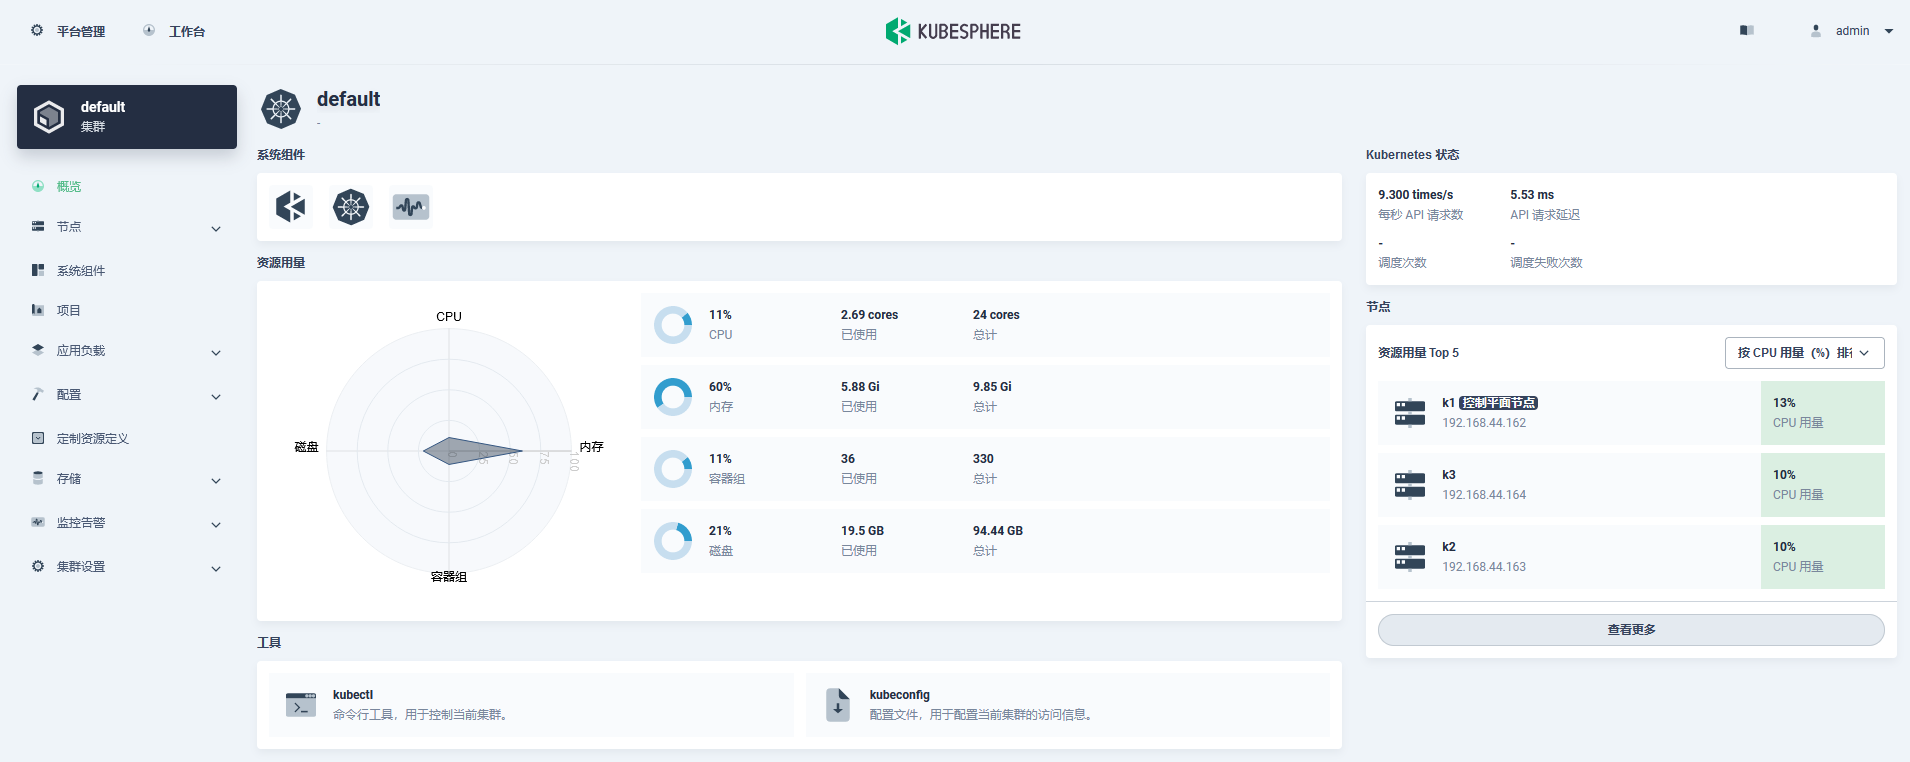This screenshot has height=762, width=1910.
Task: Expand the 配置 menu chevron
Action: tap(216, 397)
